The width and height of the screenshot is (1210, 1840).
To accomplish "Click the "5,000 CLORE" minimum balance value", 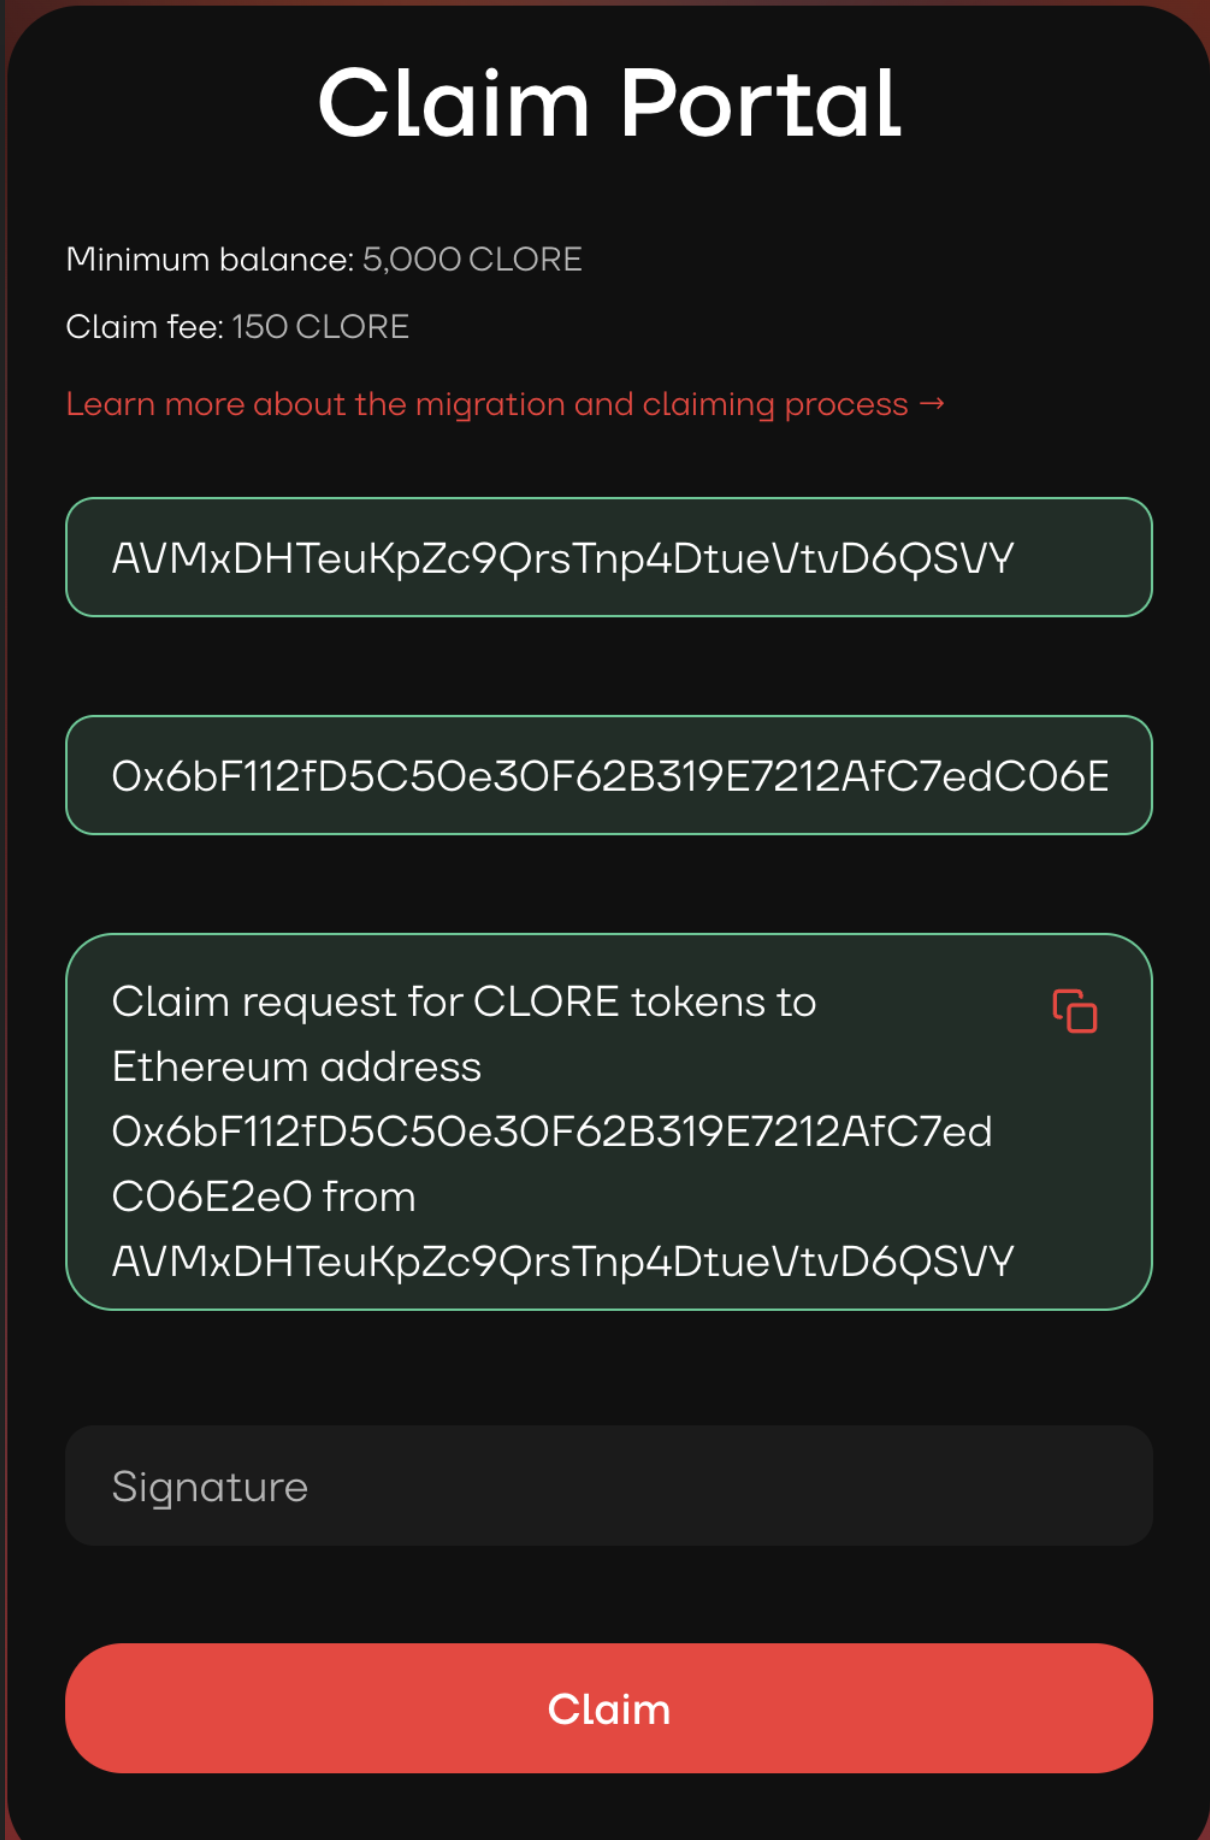I will [x=472, y=259].
